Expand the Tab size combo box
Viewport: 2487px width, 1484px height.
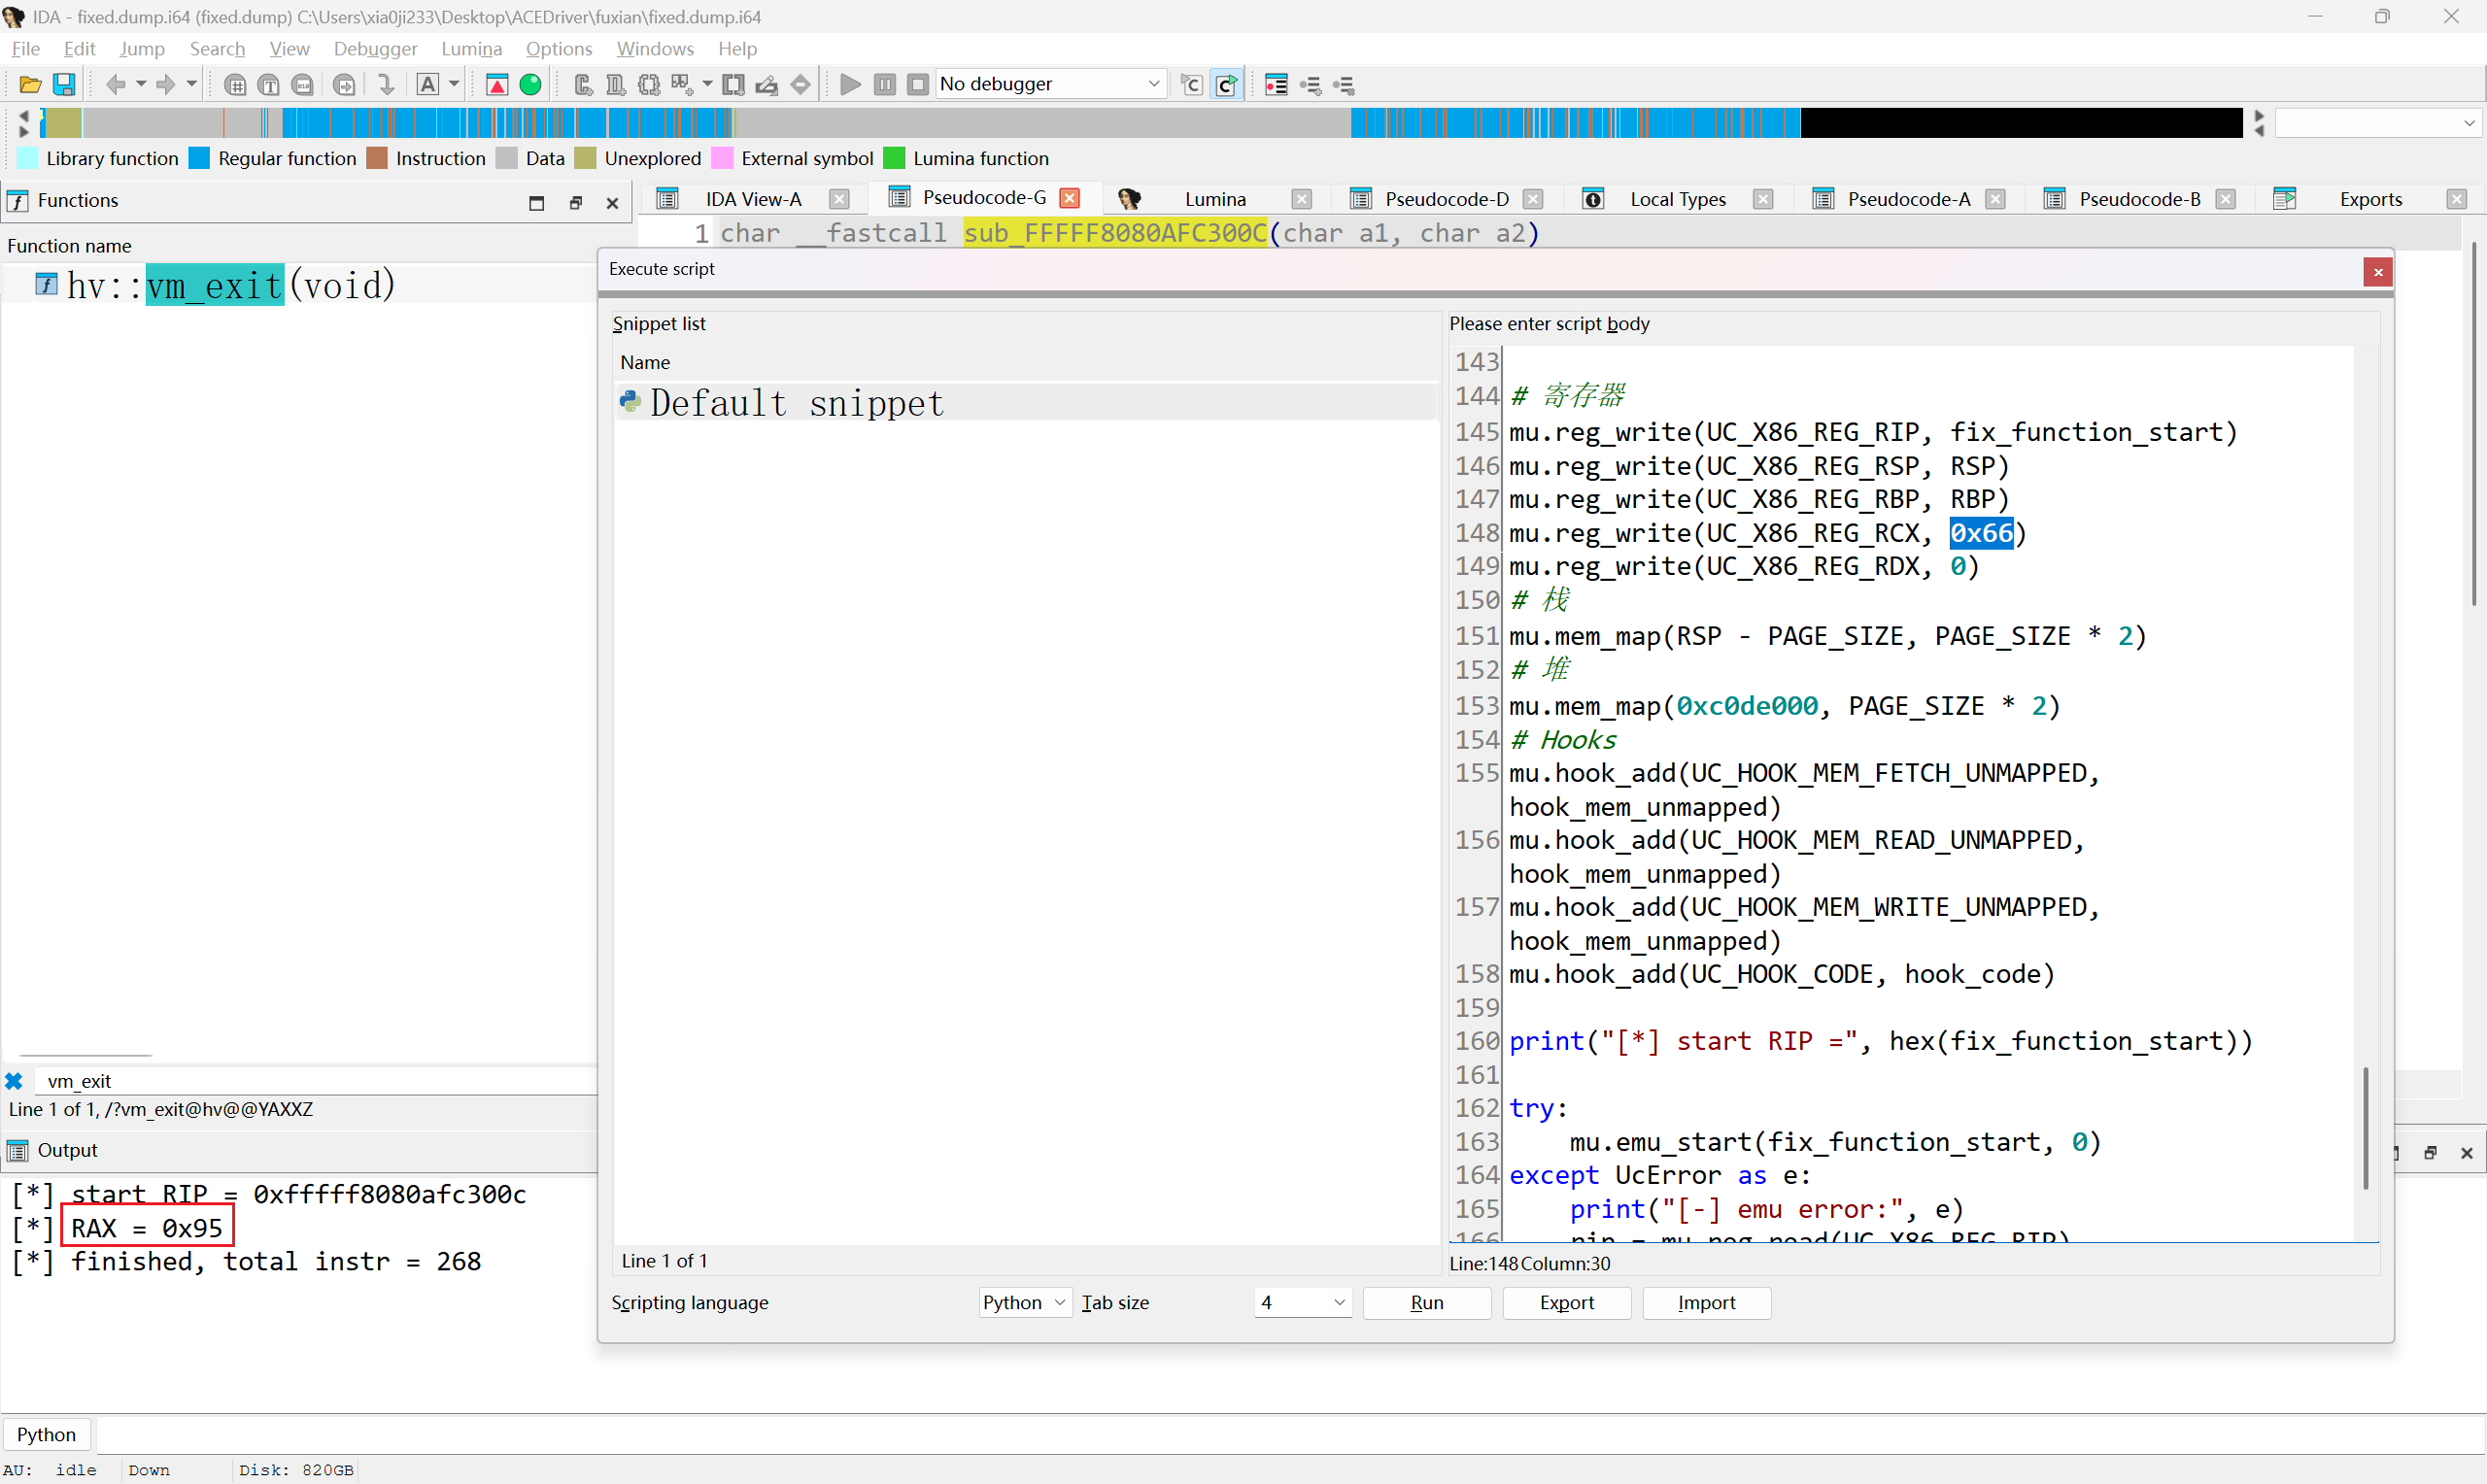pos(1339,1303)
